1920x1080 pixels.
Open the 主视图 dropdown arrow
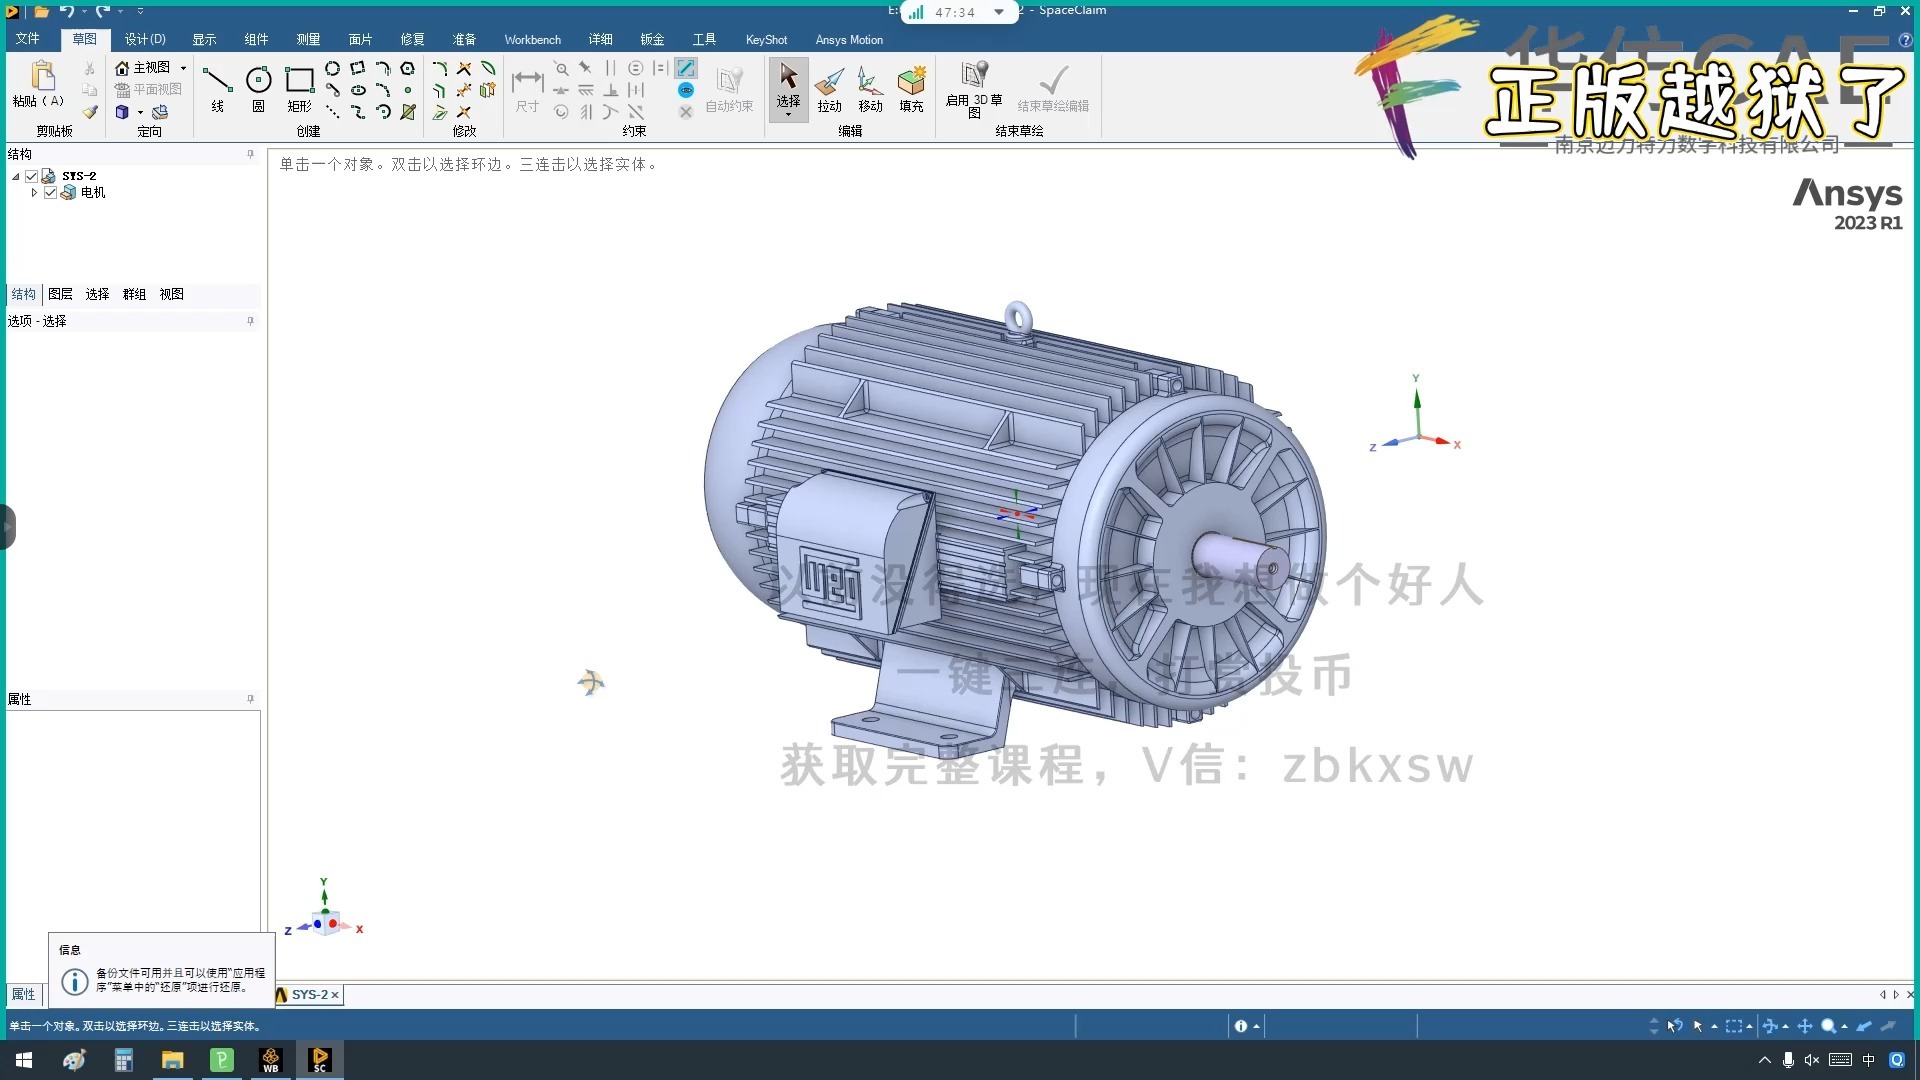pos(184,68)
